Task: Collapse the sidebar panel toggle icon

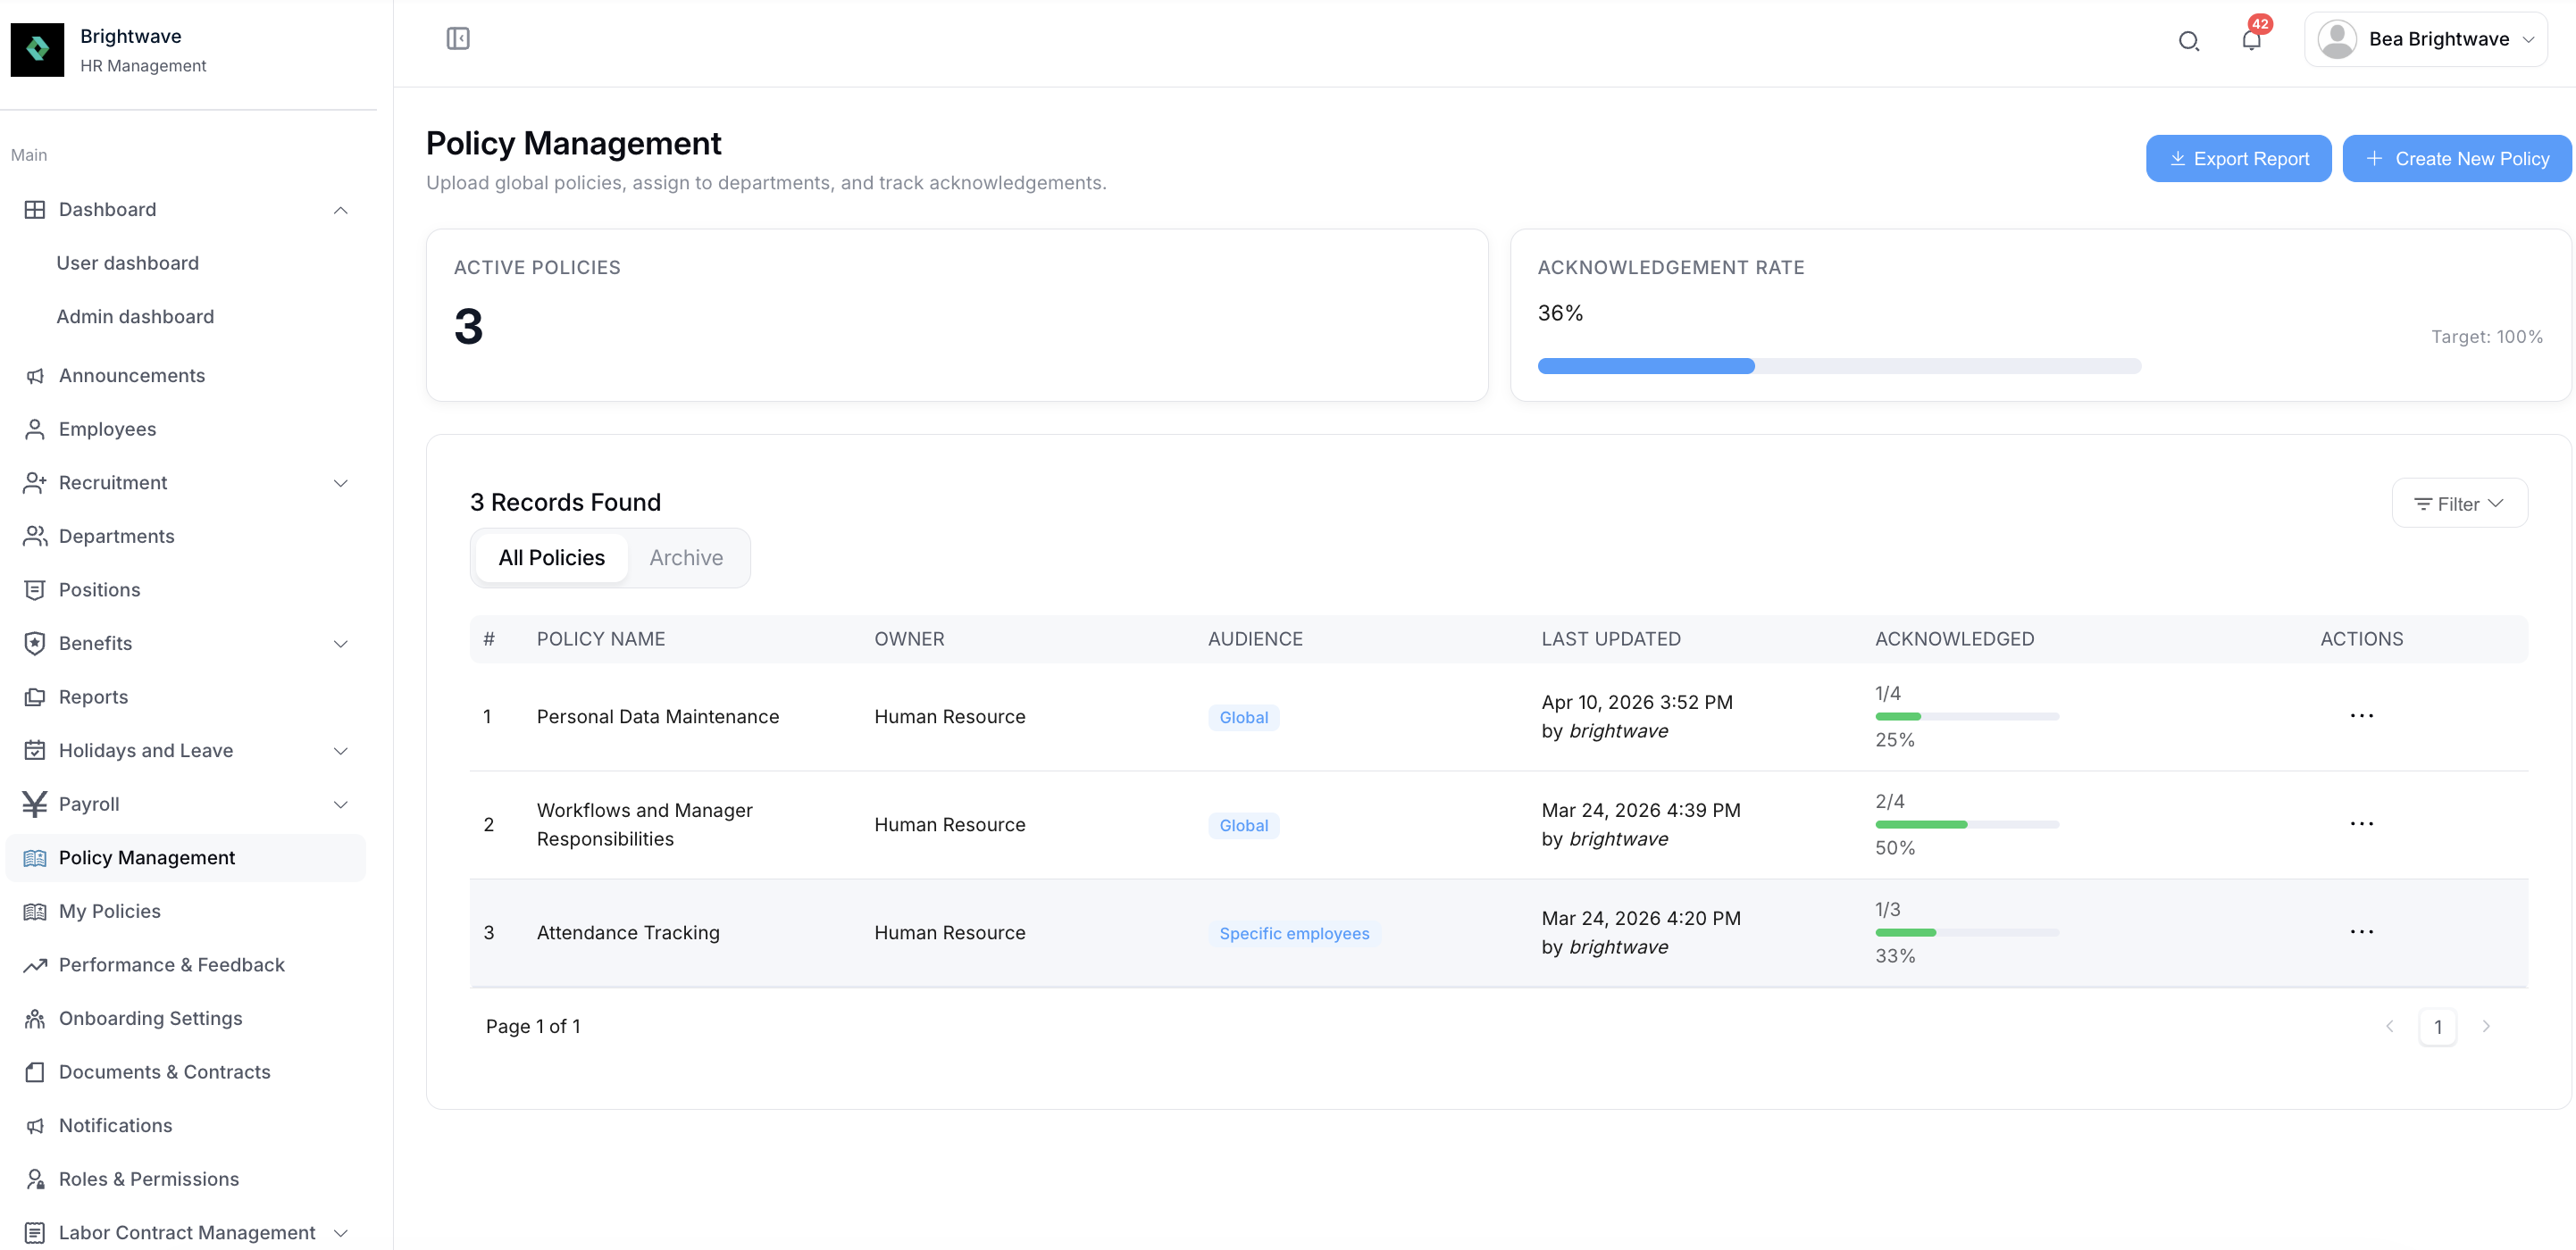Action: point(457,39)
